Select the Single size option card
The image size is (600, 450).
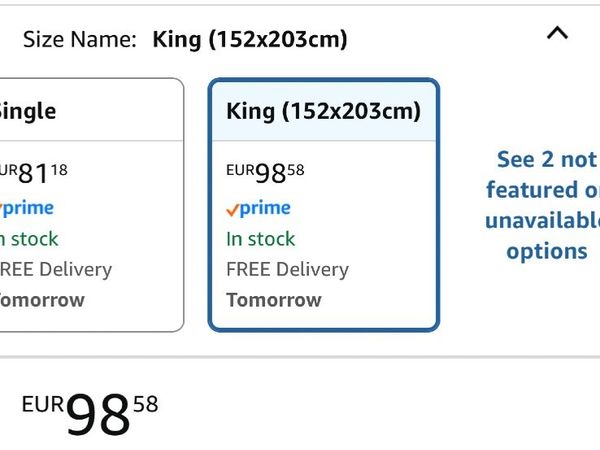click(92, 205)
